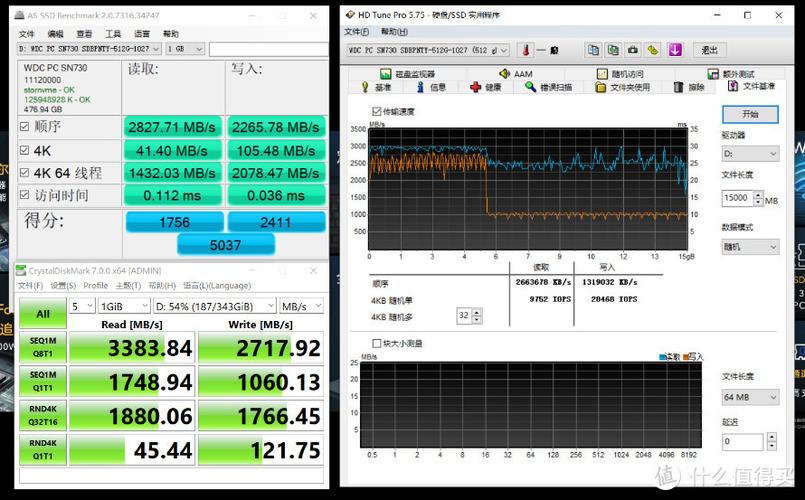Screen dimensions: 805x500
Task: Click the camera save screenshot icon
Action: pyautogui.click(x=633, y=50)
